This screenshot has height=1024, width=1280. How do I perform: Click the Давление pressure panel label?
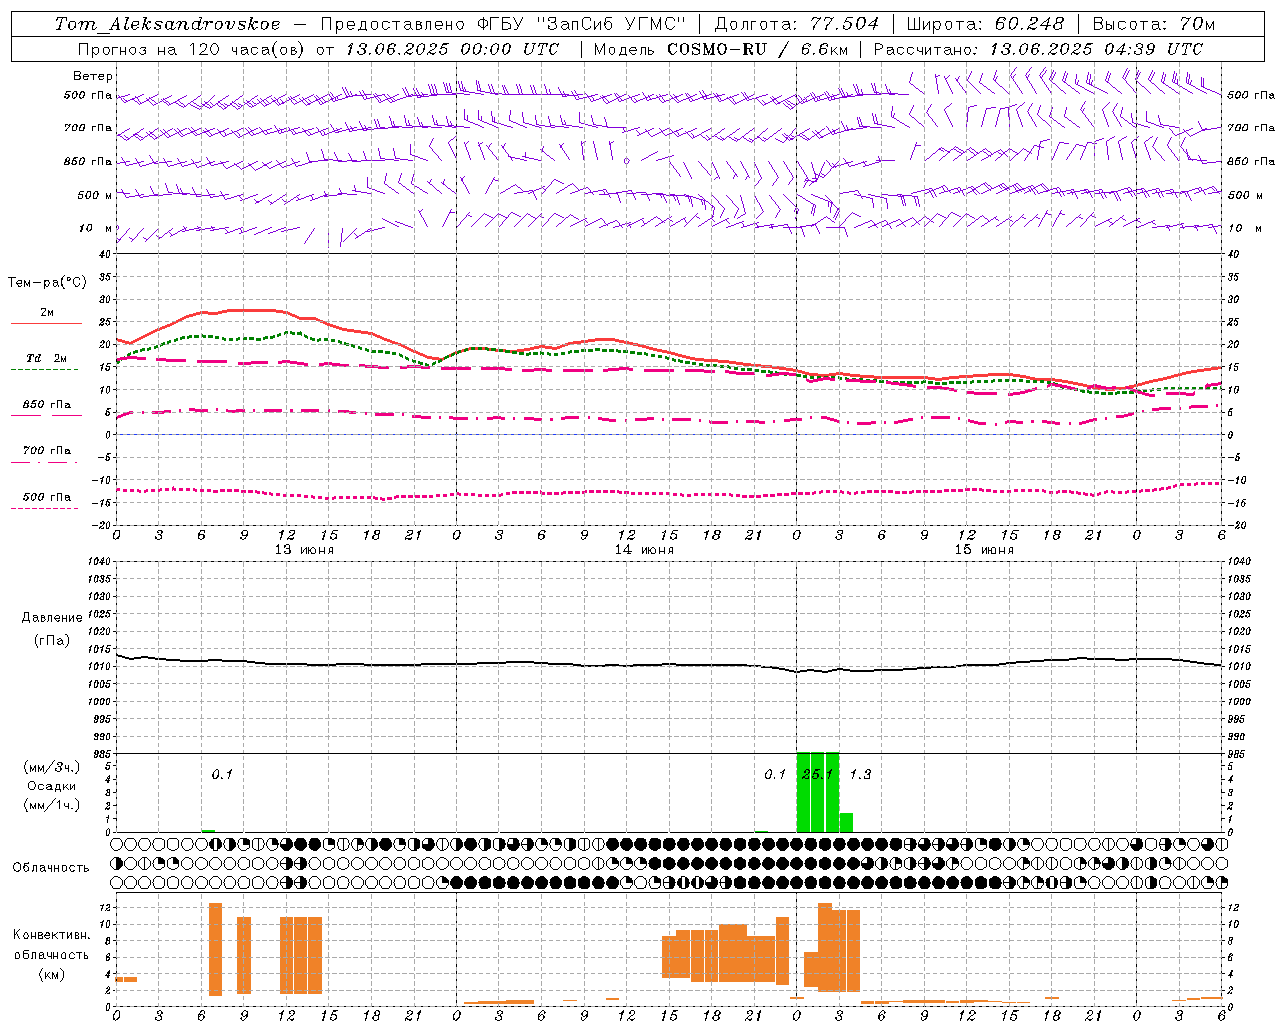point(52,618)
